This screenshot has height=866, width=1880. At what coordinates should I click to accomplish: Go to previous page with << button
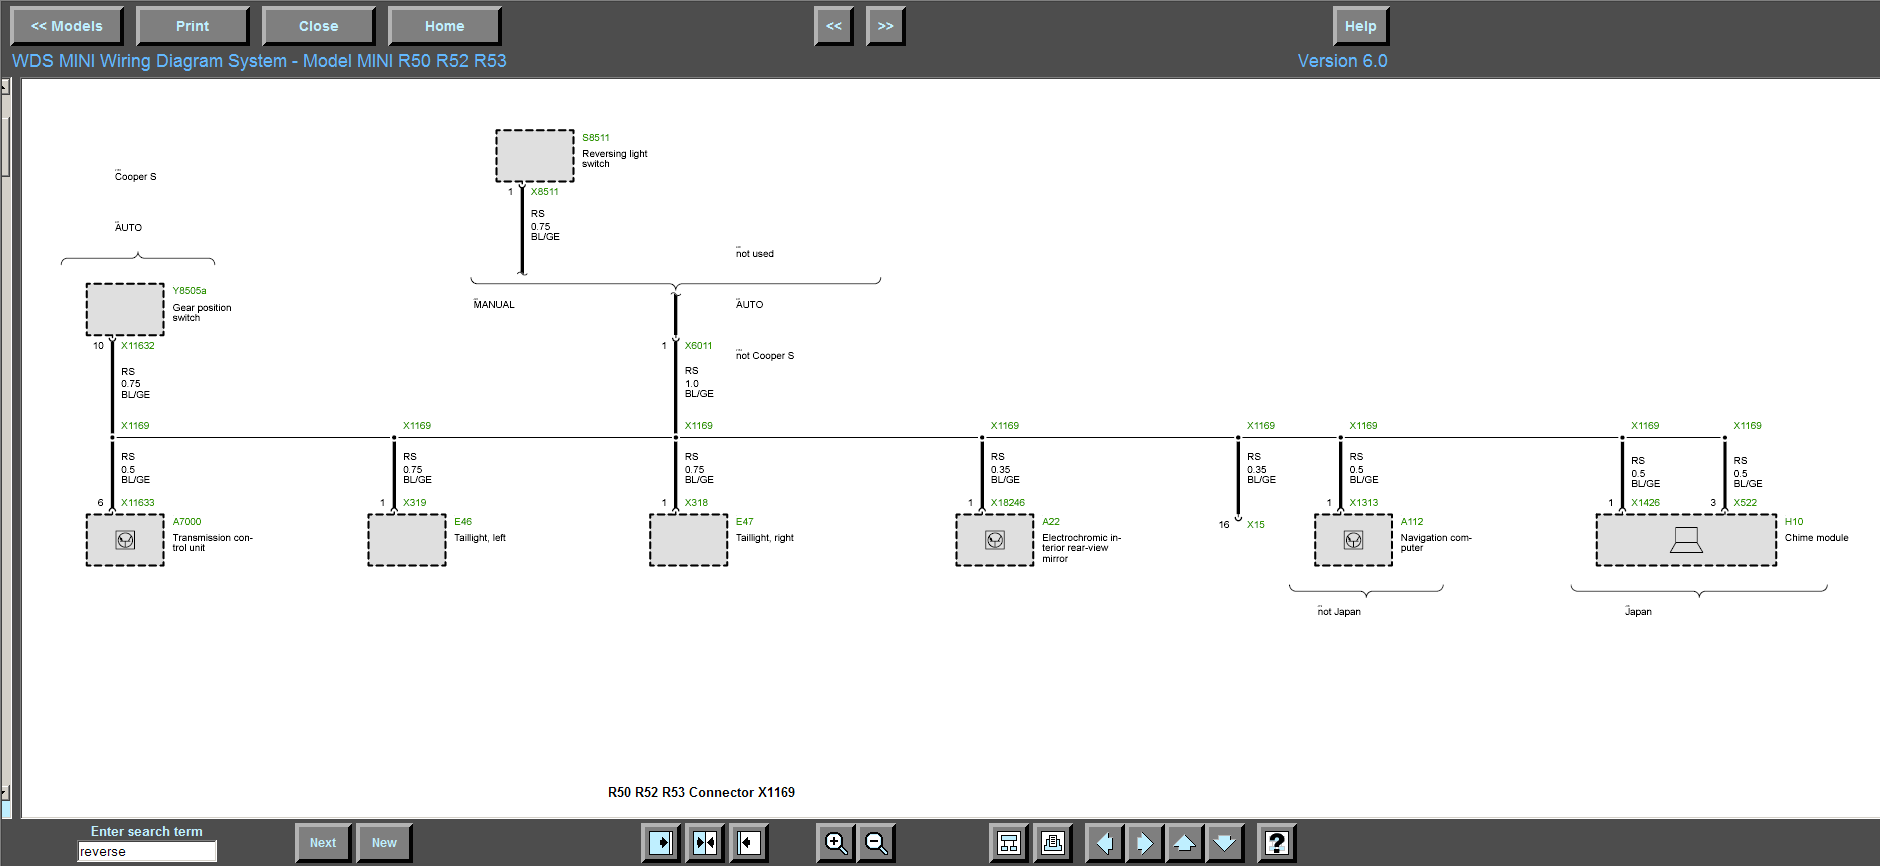833,26
